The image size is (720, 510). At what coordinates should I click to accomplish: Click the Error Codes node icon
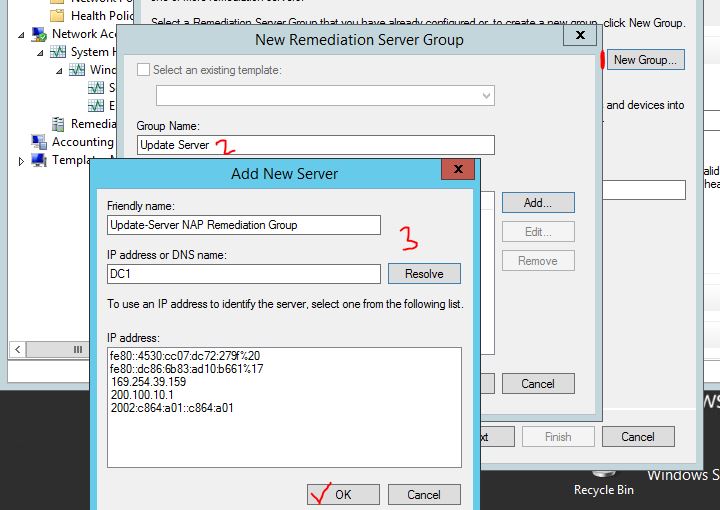[96, 106]
